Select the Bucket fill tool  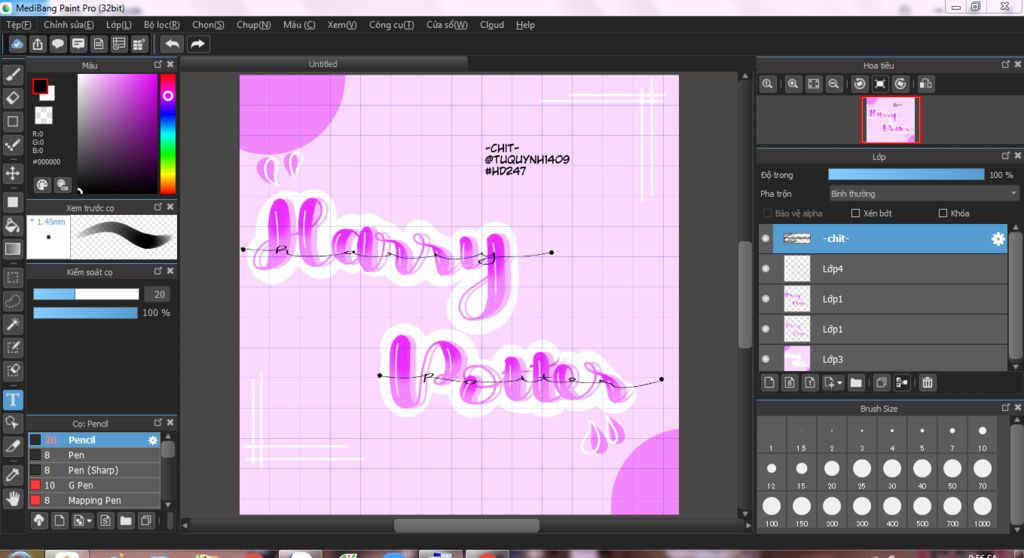pyautogui.click(x=12, y=225)
